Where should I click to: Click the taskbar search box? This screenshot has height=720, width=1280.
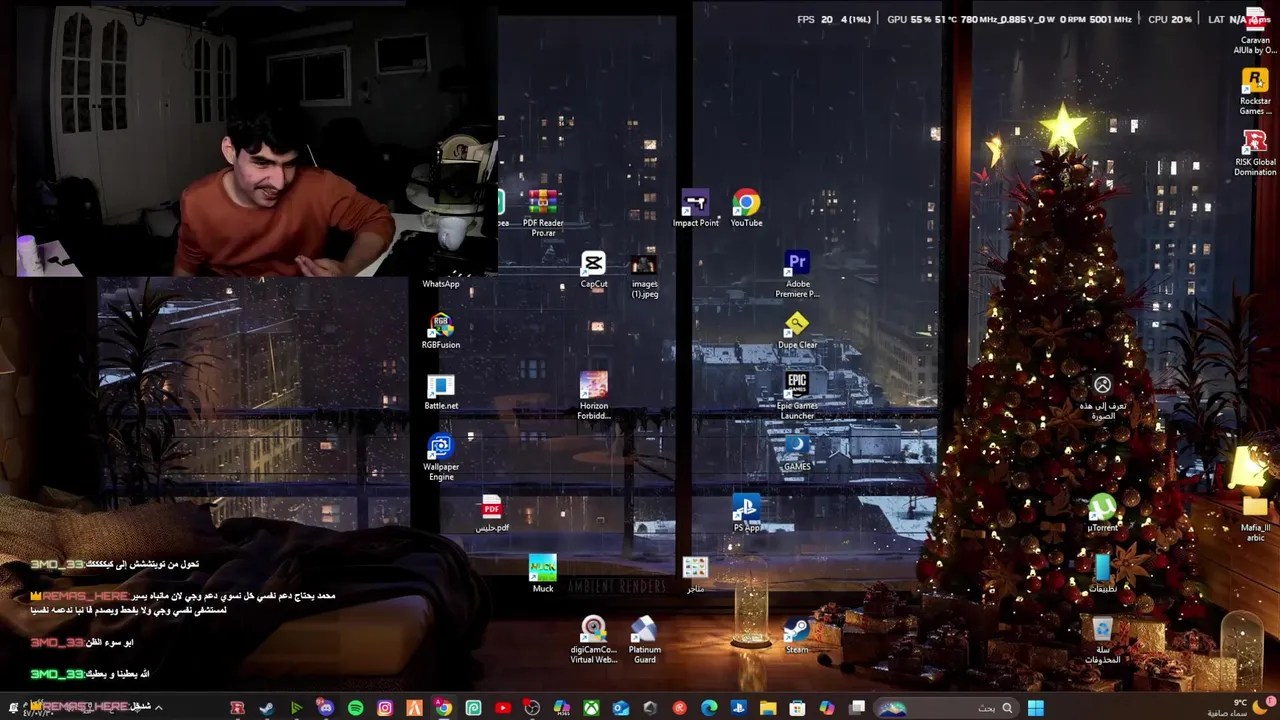947,708
